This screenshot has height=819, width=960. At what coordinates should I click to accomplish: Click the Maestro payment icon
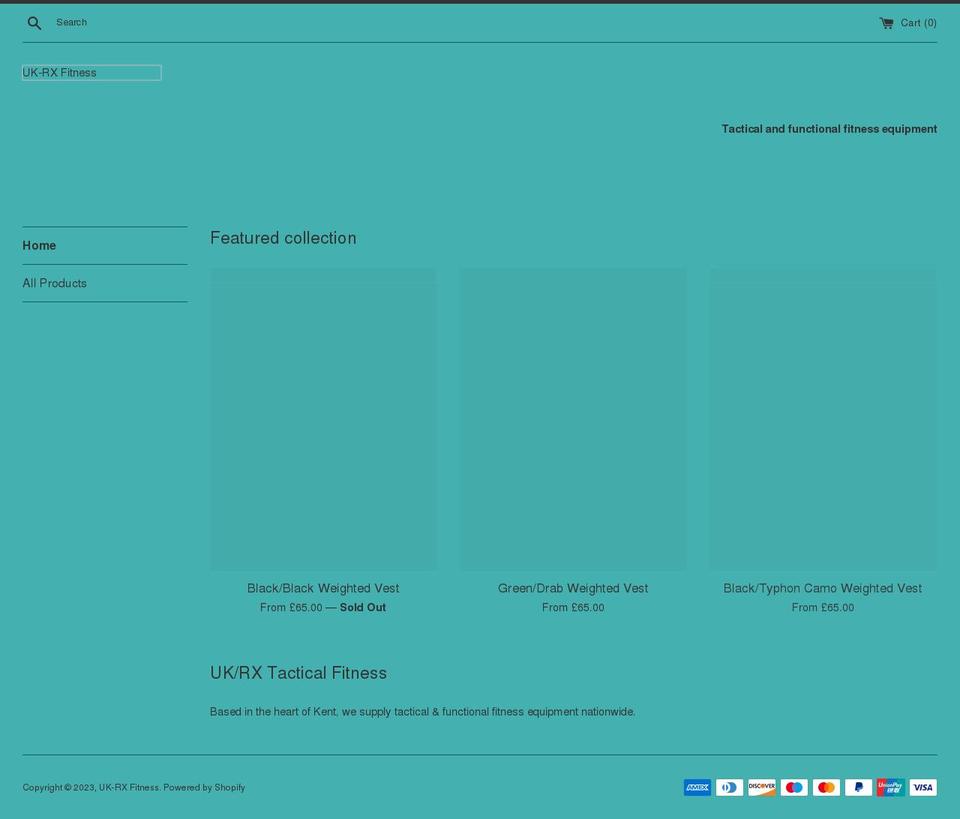point(794,787)
